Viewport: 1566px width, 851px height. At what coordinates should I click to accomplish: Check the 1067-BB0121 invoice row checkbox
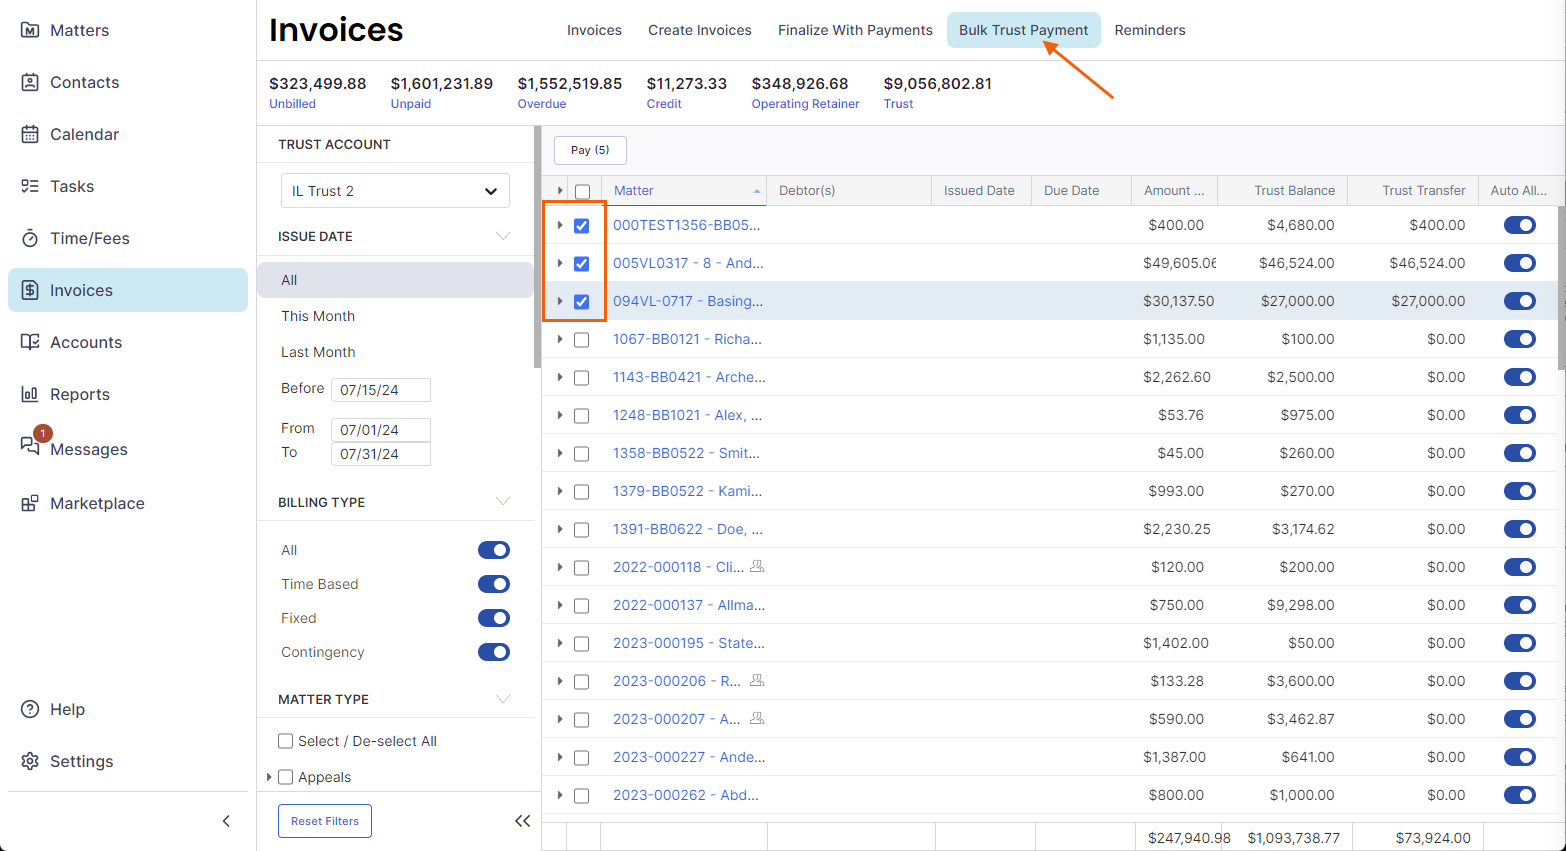click(x=581, y=340)
